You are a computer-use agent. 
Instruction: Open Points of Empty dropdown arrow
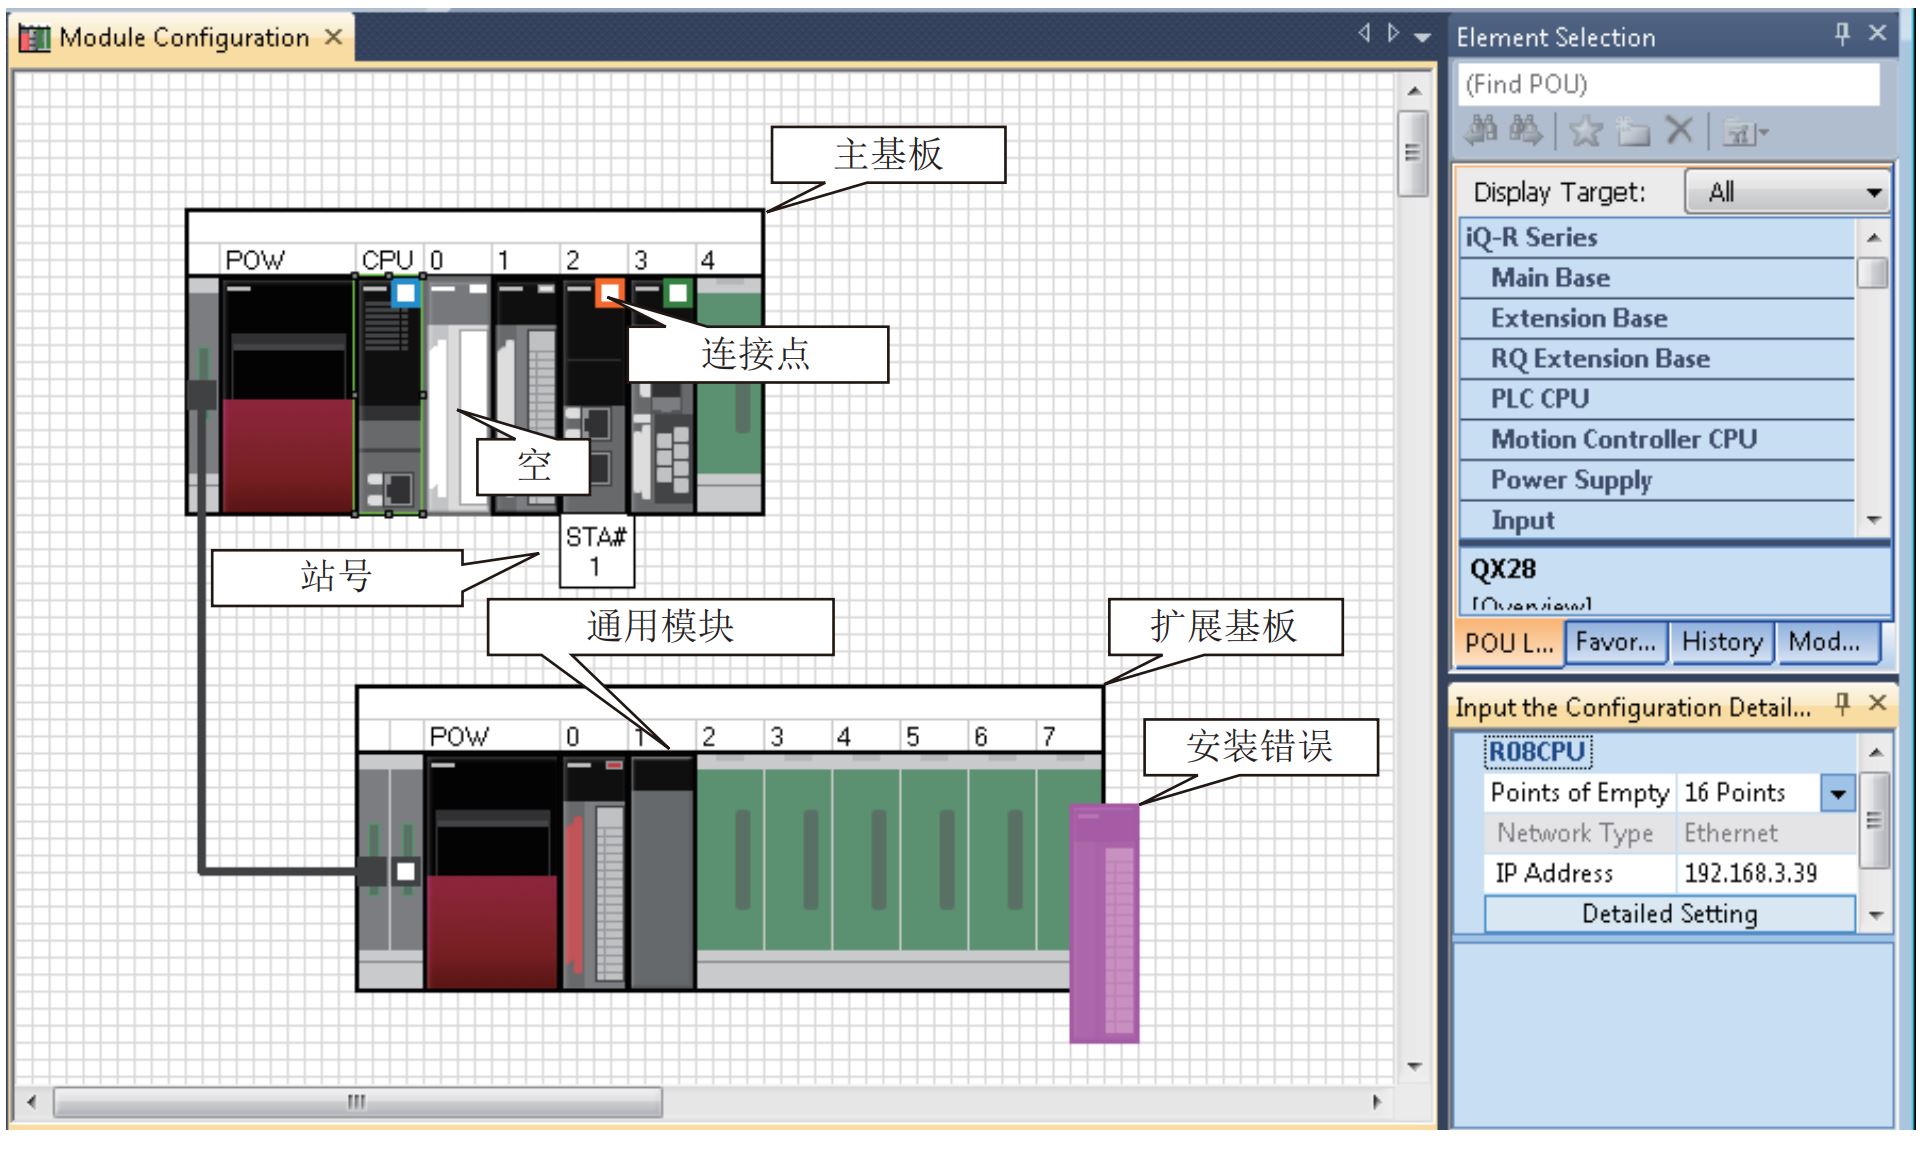pyautogui.click(x=1838, y=794)
